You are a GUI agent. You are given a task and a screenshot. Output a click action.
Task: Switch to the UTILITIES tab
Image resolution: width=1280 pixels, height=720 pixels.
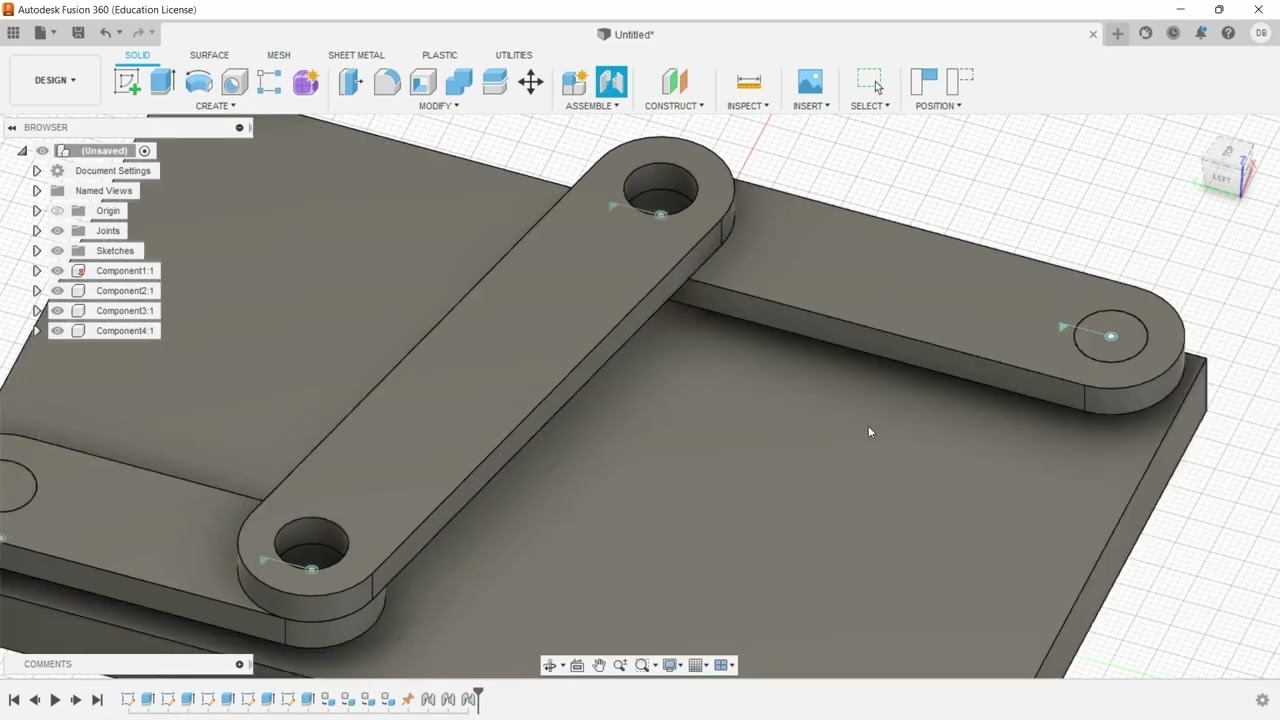[514, 55]
